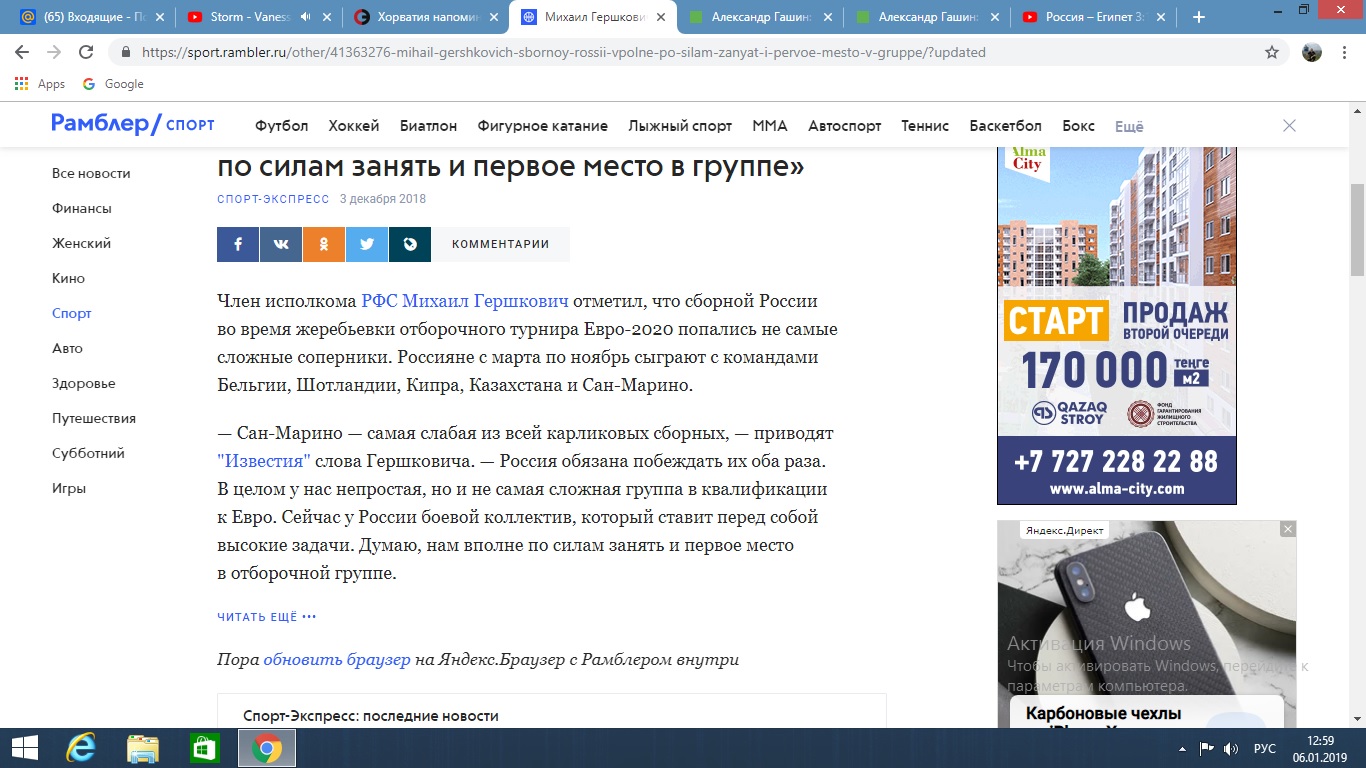This screenshot has height=768, width=1366.
Task: Open КОММЕНТАРИИ button
Action: pos(500,244)
